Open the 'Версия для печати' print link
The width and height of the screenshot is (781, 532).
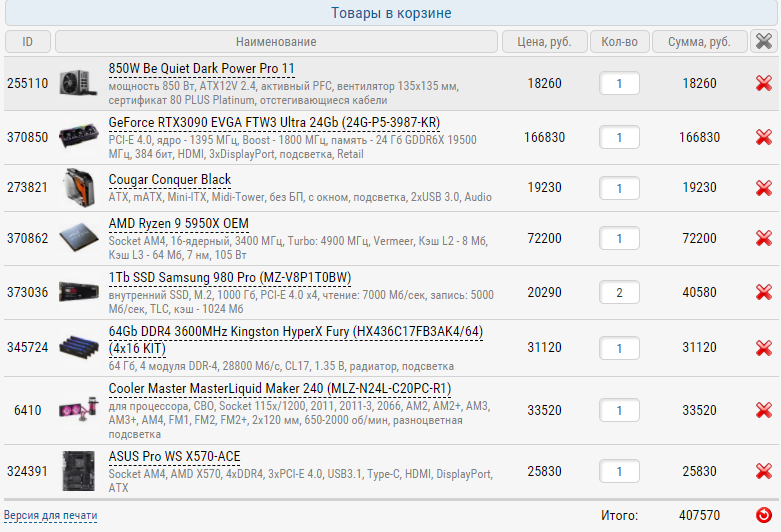pos(51,516)
